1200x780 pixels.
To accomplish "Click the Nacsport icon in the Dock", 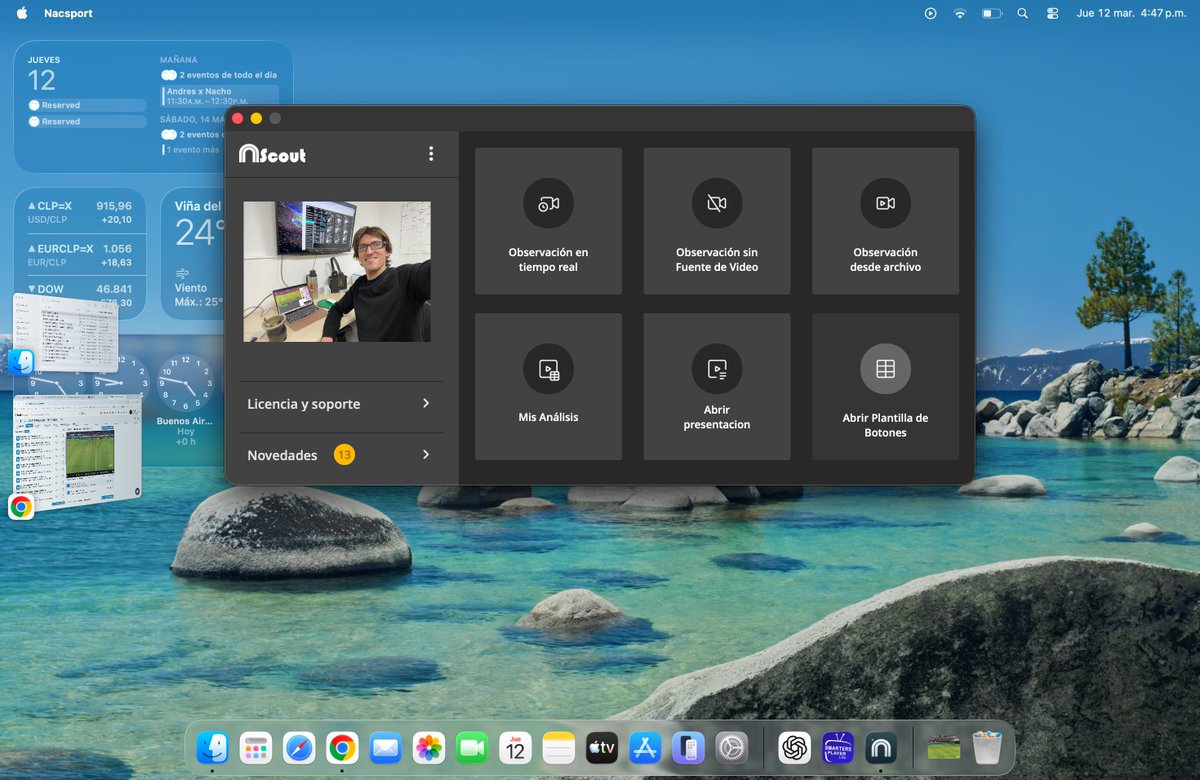I will (x=881, y=747).
